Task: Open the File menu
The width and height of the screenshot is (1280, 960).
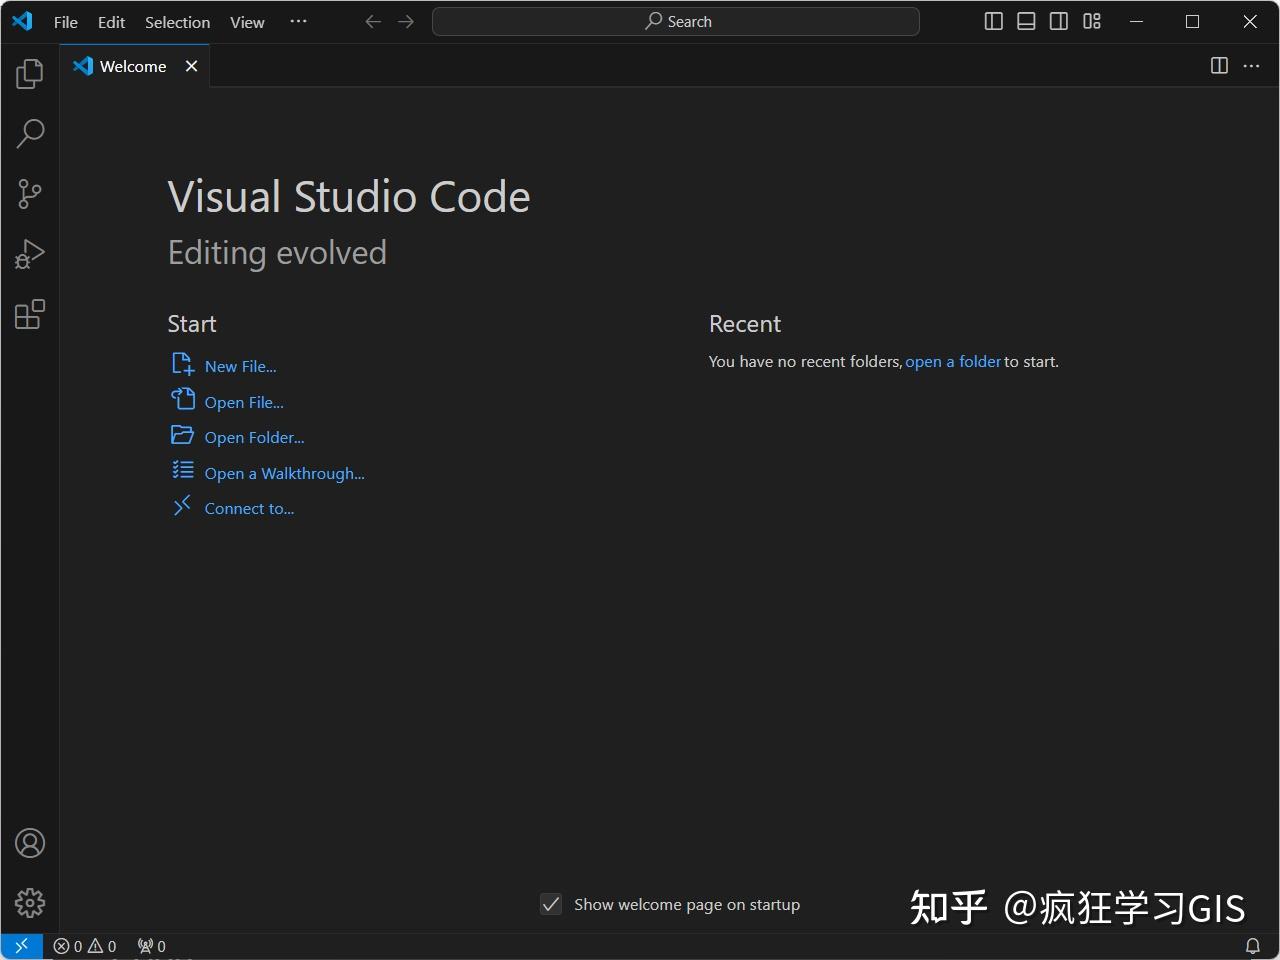Action: (x=64, y=21)
